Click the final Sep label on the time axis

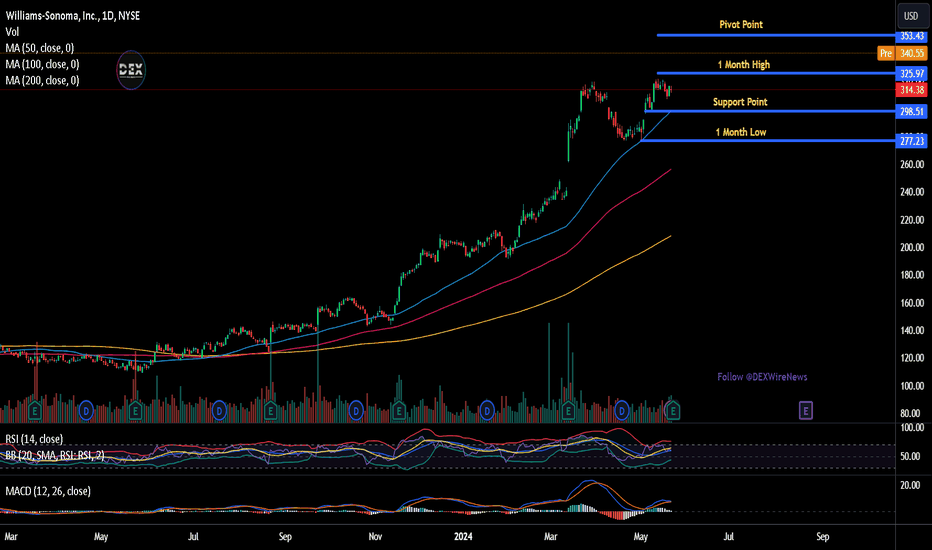823,536
